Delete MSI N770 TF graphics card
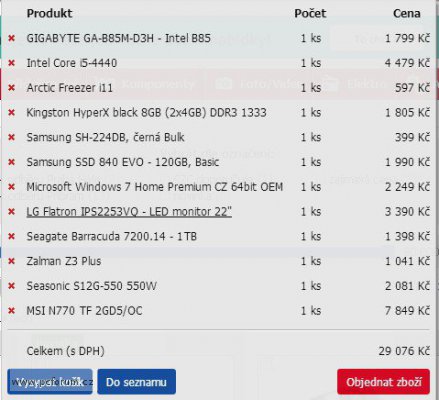439x400 pixels. point(12,311)
